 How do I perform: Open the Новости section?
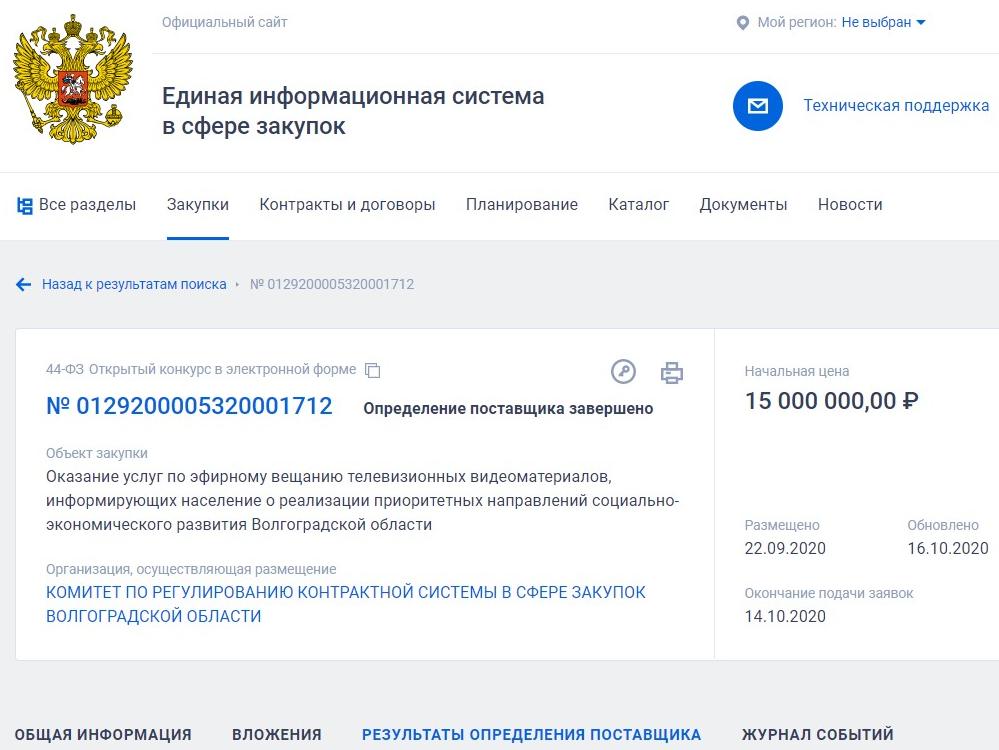(x=850, y=204)
